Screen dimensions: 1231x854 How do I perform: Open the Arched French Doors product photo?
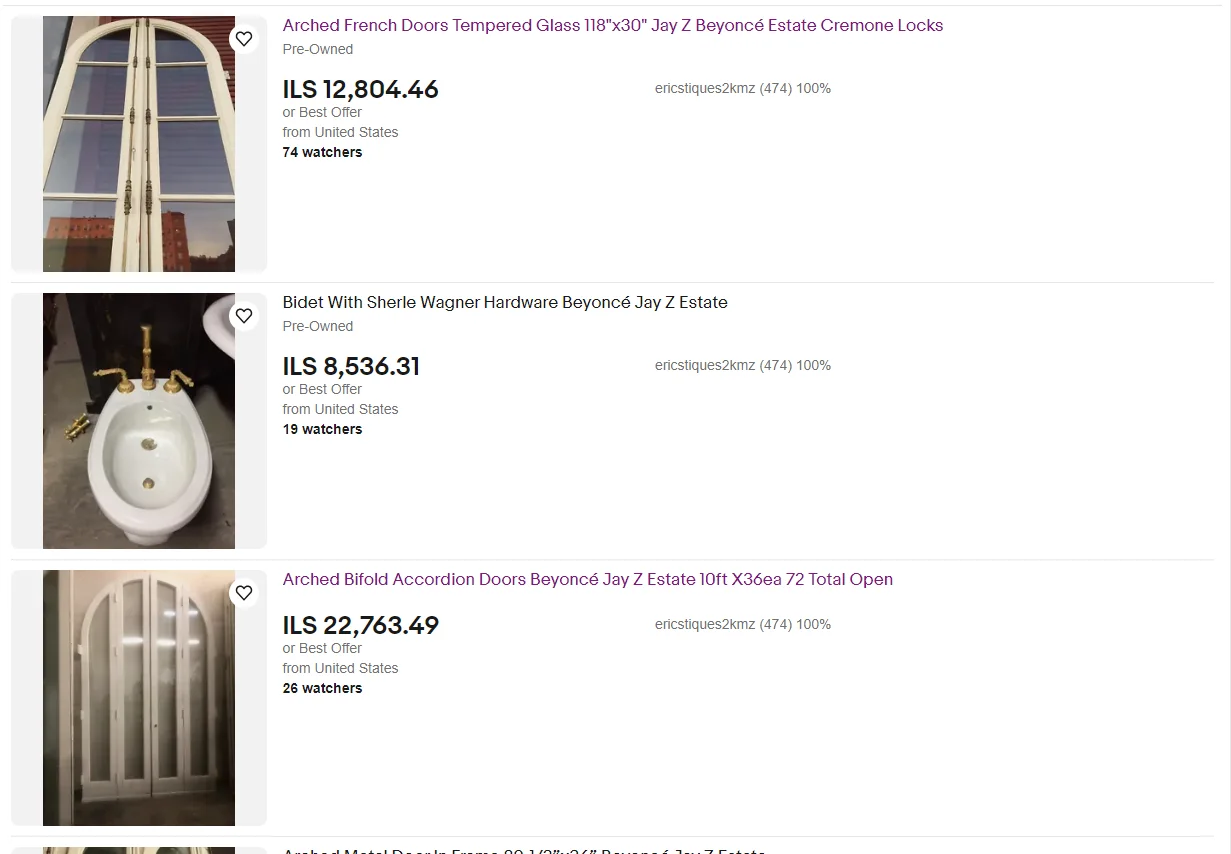(x=139, y=144)
